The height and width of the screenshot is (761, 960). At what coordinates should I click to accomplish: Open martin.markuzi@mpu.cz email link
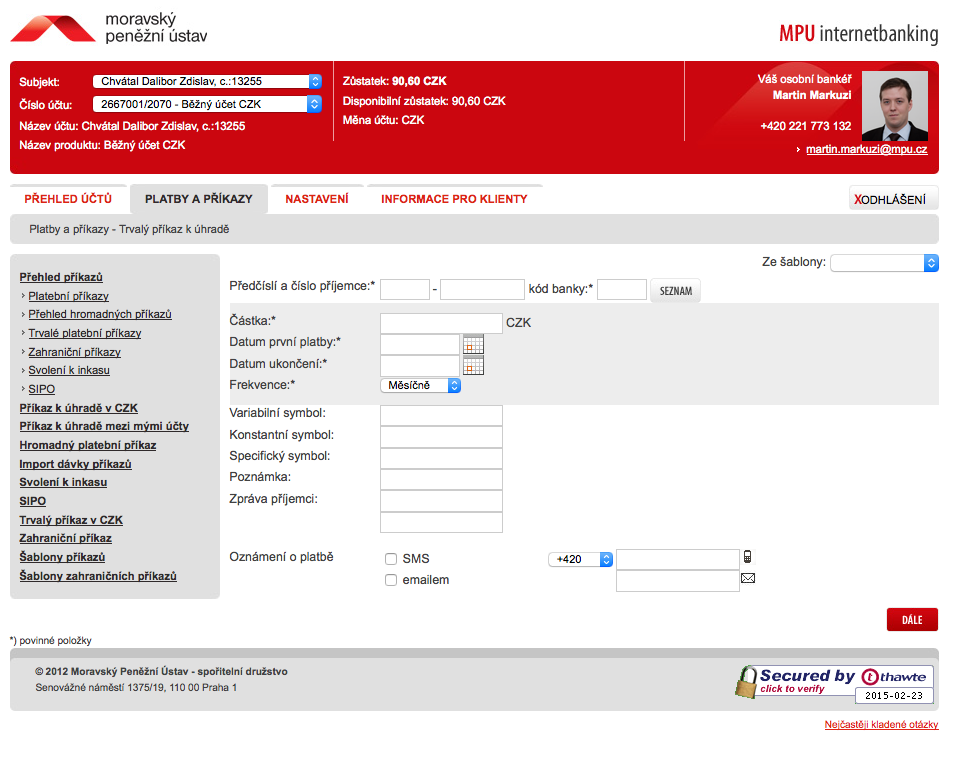[x=866, y=149]
